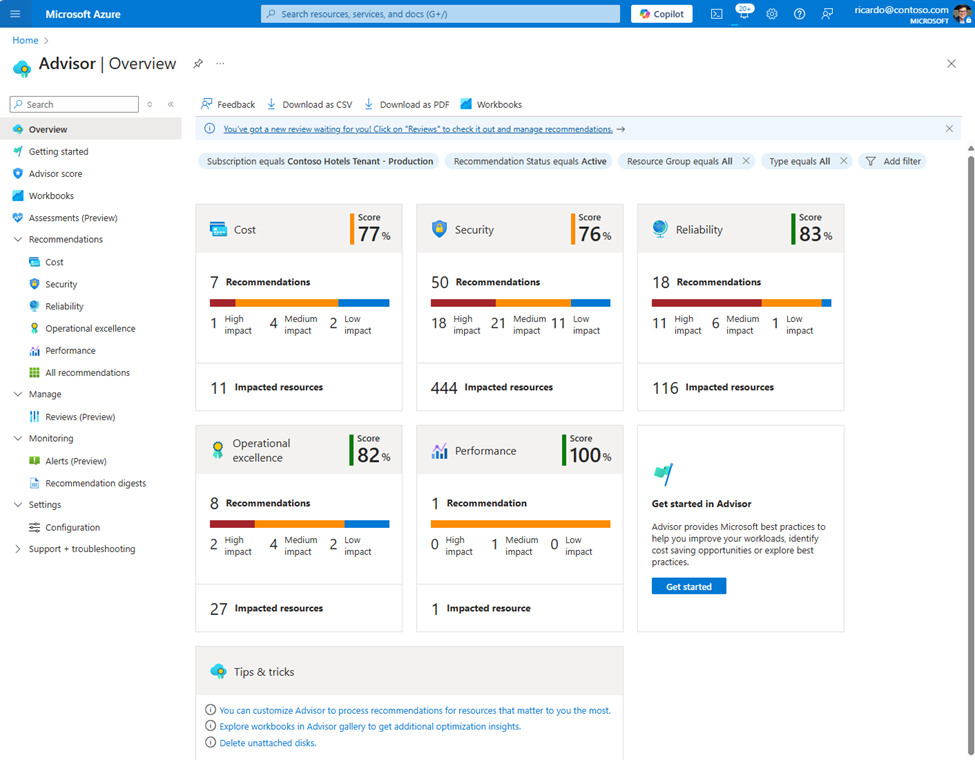Launch Cloud Shell from the top bar

pyautogui.click(x=716, y=14)
